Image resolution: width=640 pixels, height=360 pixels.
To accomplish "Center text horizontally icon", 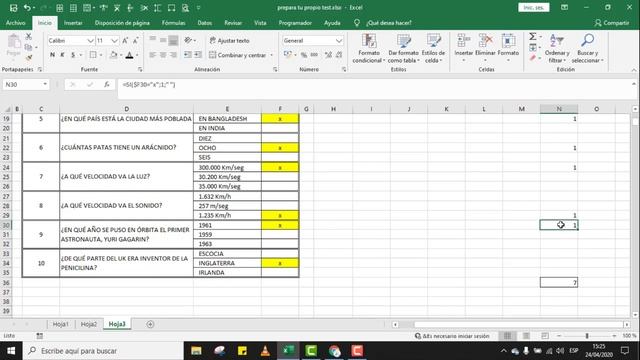I will point(163,55).
